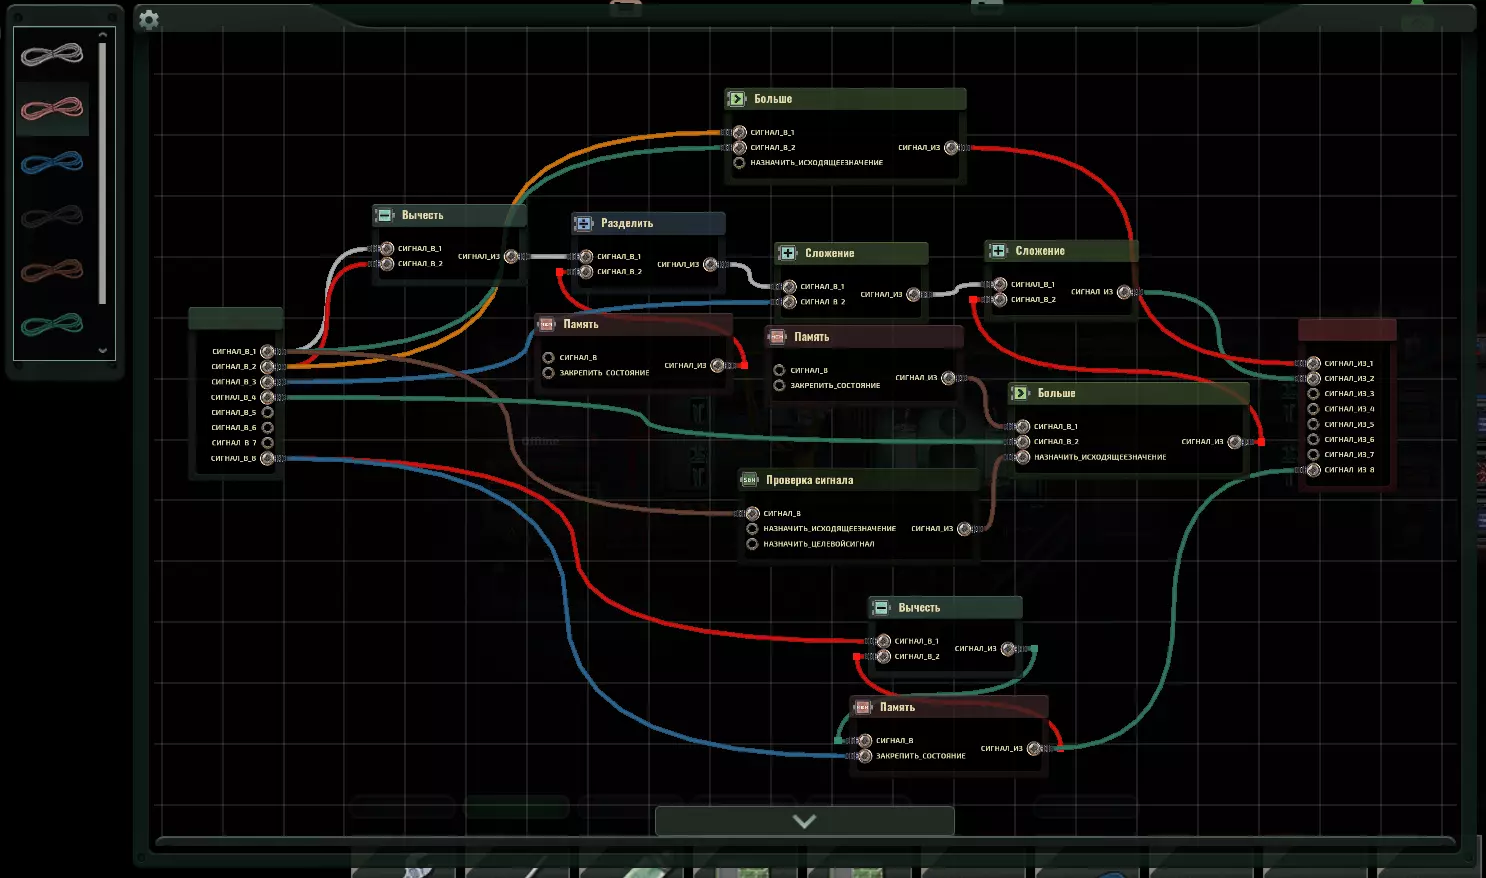Click the wire palette scrollbar
This screenshot has height=878, width=1486.
coord(102,172)
